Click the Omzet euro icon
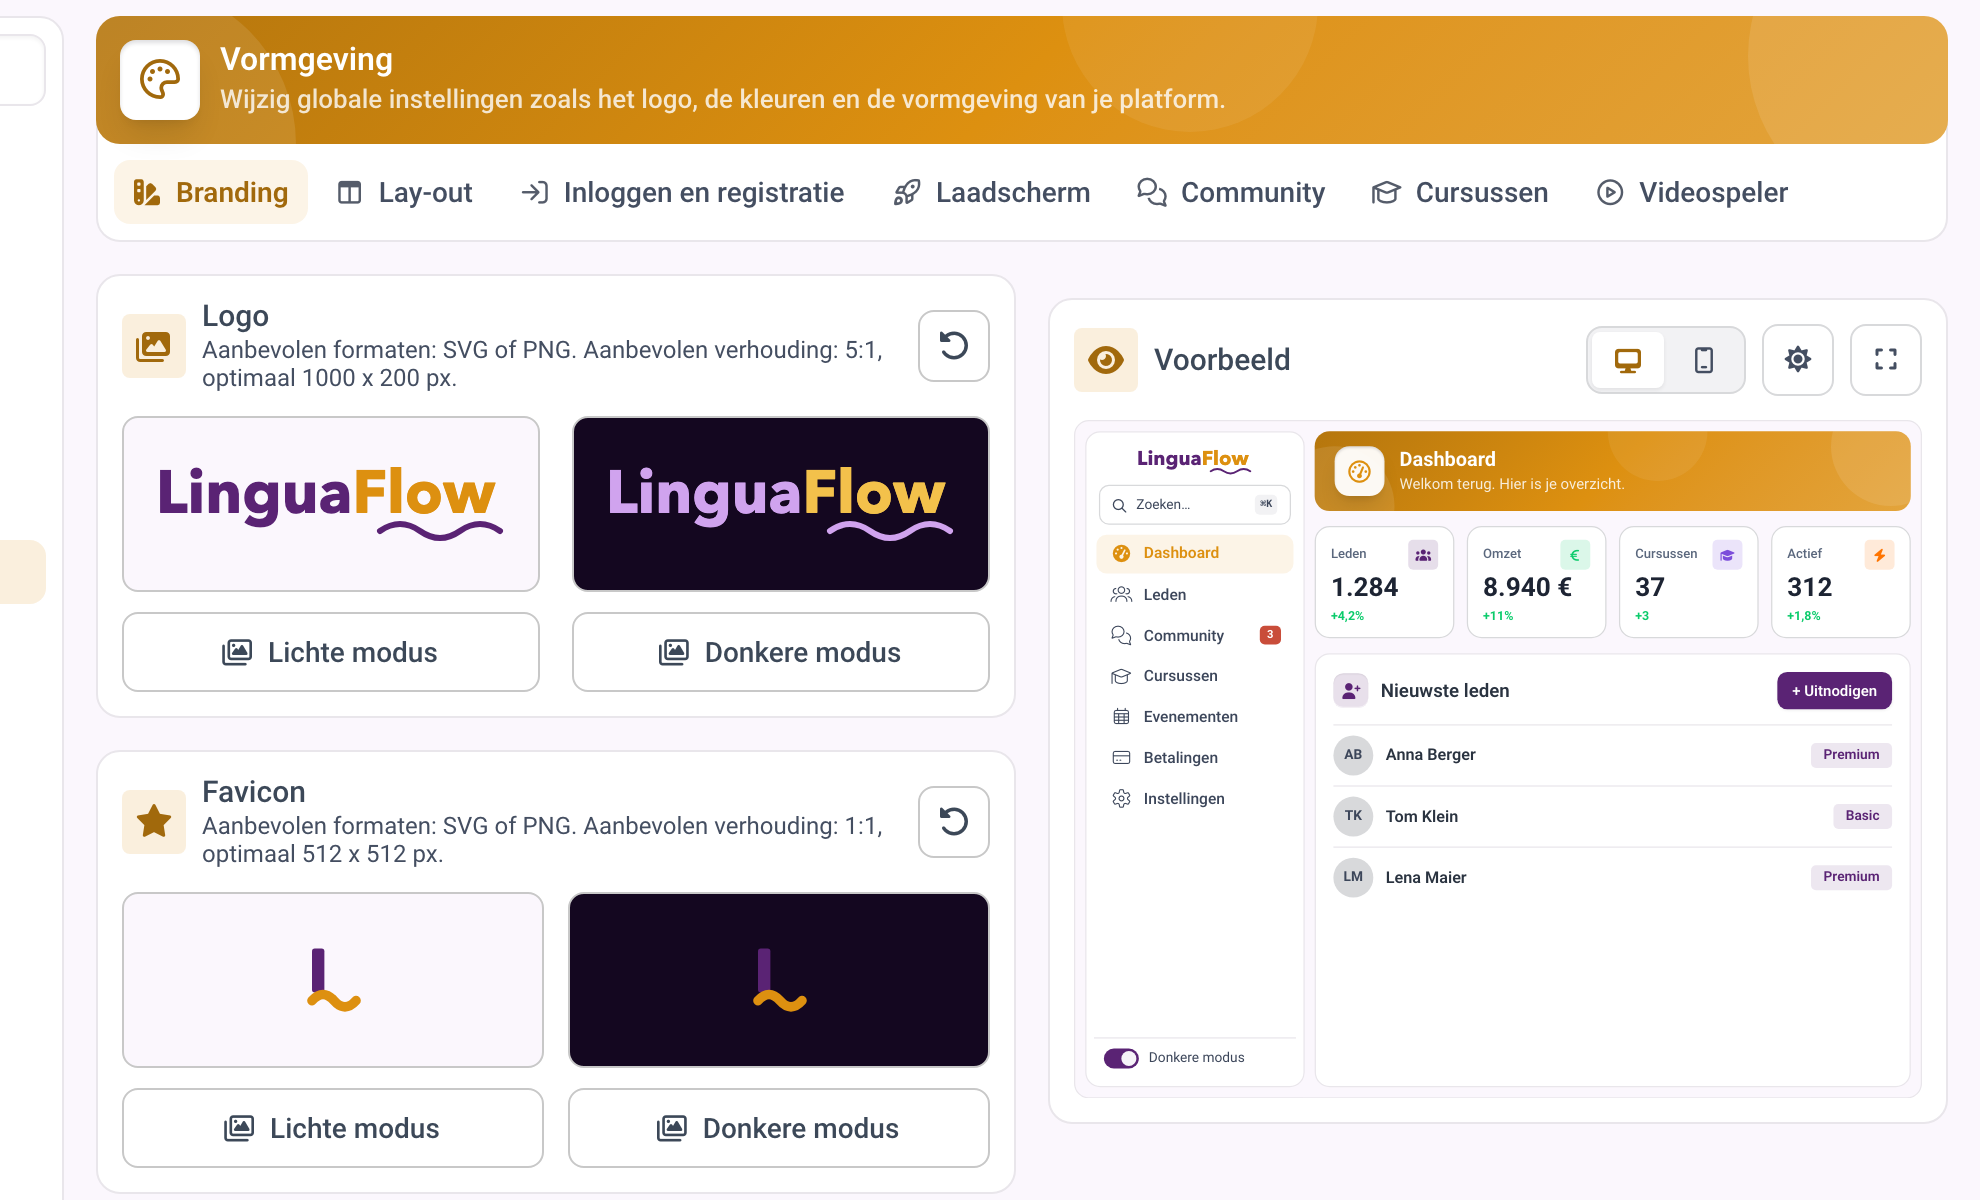The width and height of the screenshot is (1980, 1200). click(x=1575, y=555)
